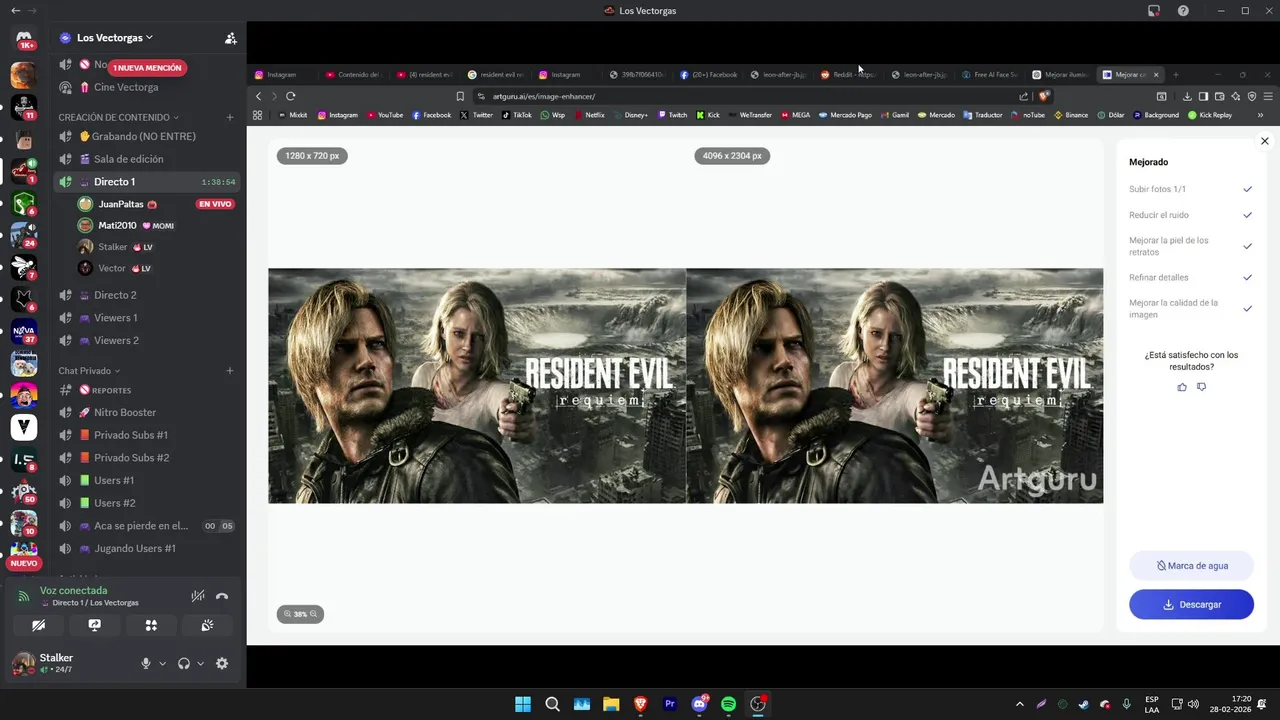This screenshot has height=720, width=1280.
Task: Open Premiere Pro from the taskbar
Action: 670,704
